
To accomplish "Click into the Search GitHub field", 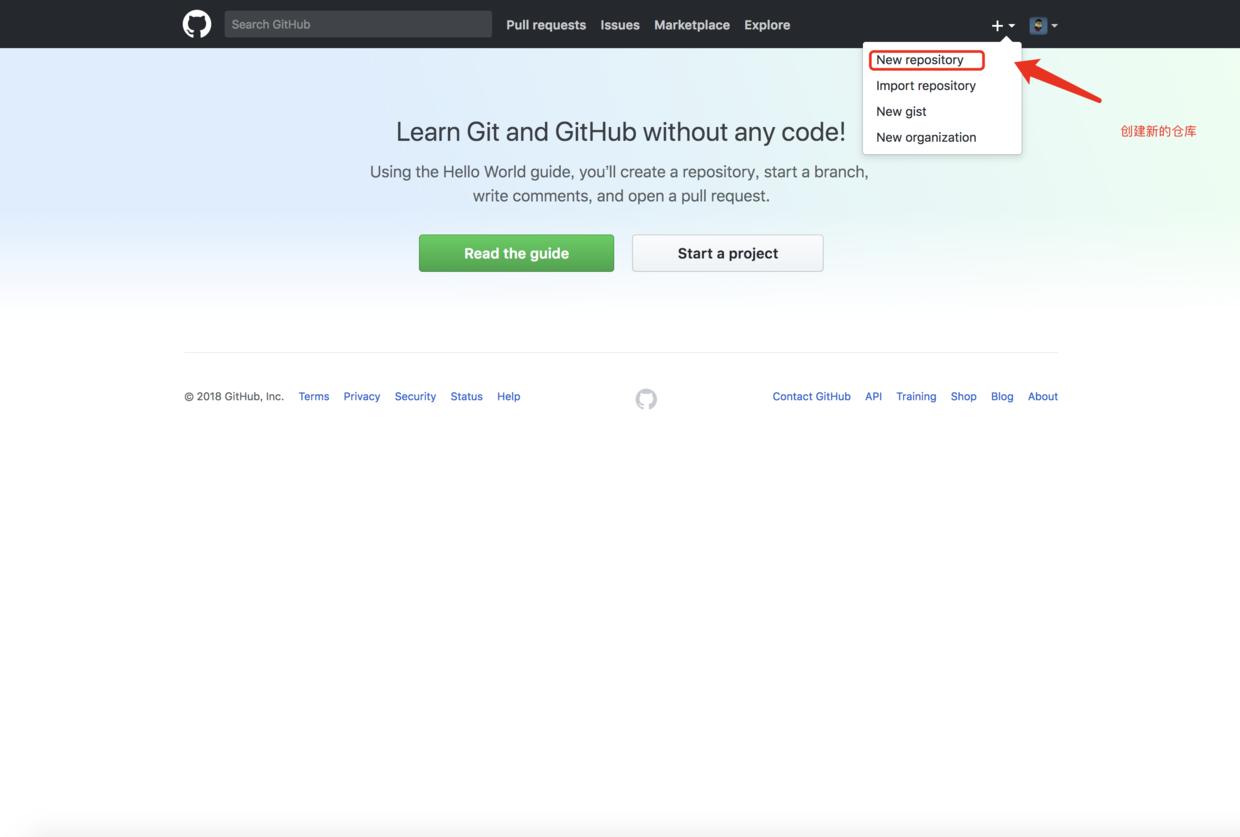I will (x=358, y=24).
